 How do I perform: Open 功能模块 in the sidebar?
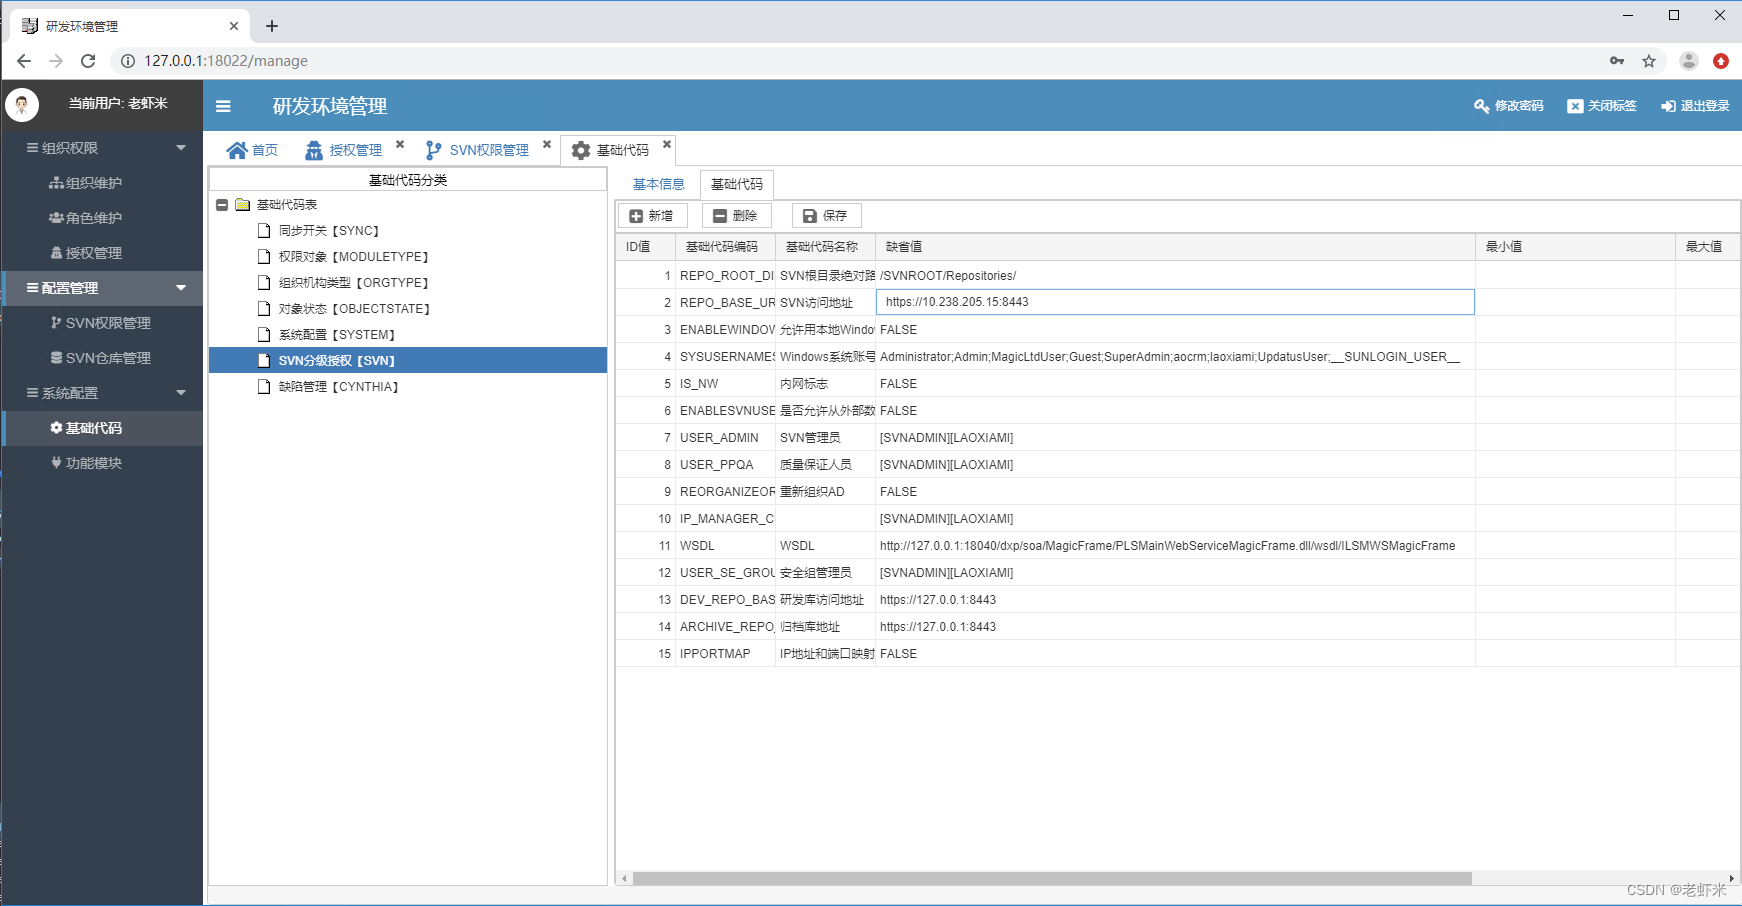(x=86, y=463)
